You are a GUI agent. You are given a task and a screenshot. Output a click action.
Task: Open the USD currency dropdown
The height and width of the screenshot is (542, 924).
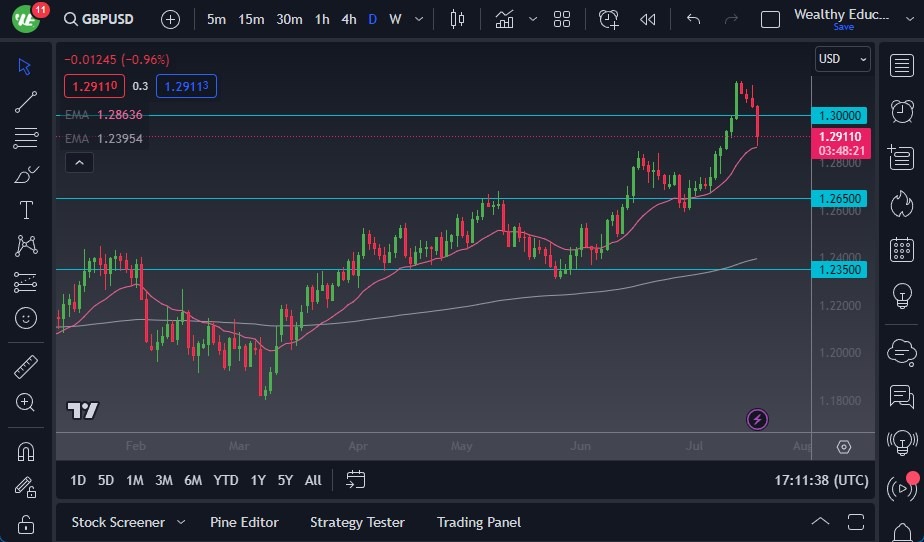pos(842,59)
